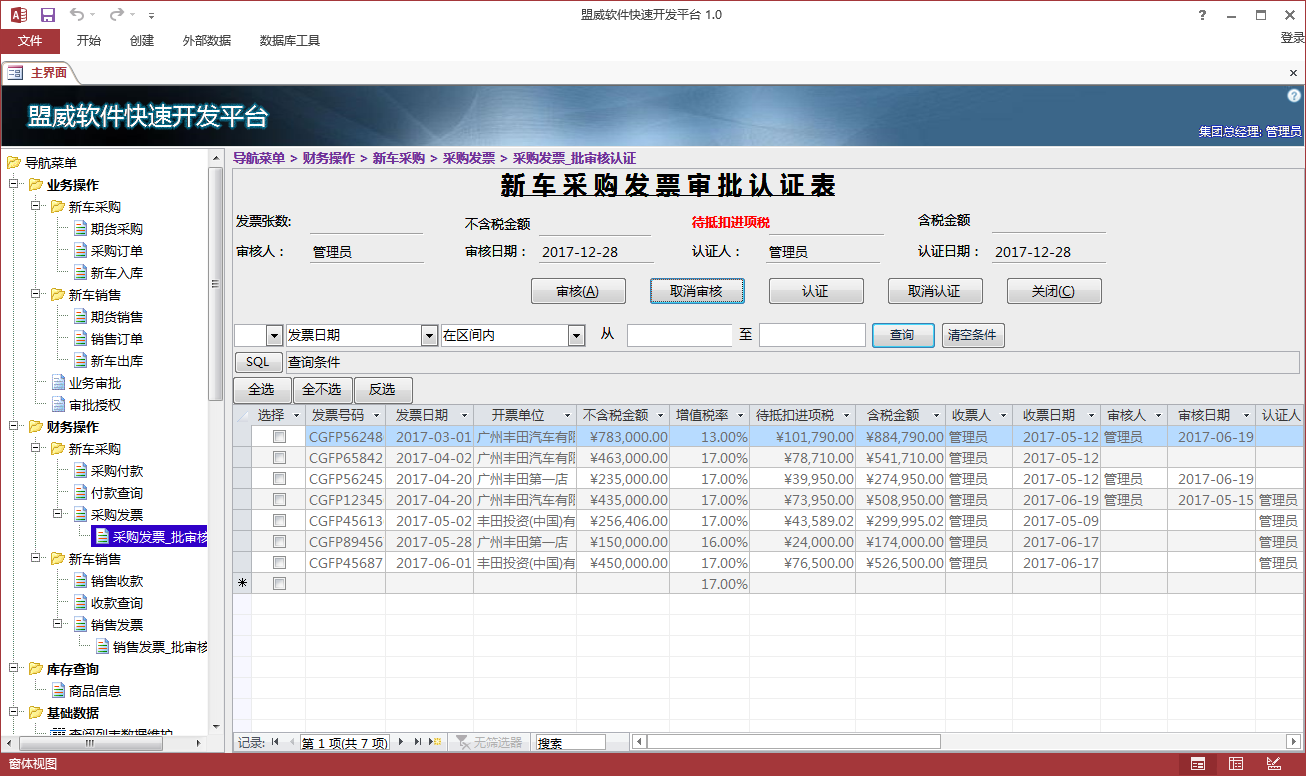Click the 认证 button
Viewport: 1306px width, 776px height.
pos(816,291)
